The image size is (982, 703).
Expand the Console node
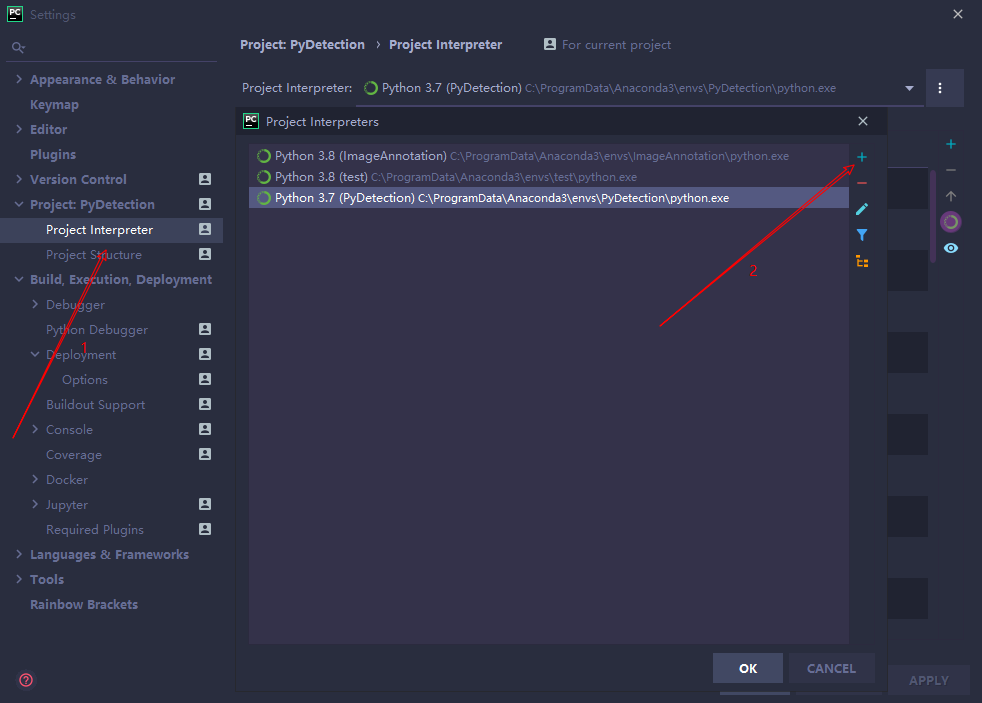[x=35, y=429]
